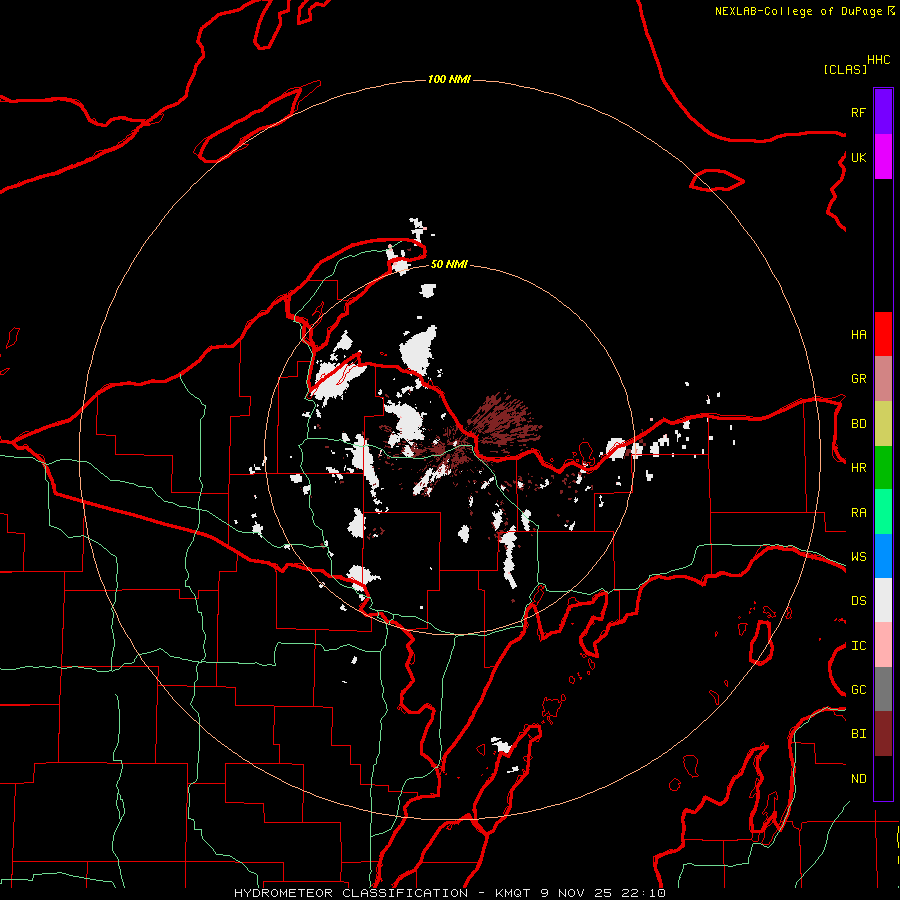
Task: Click the HA legend label
Action: [x=858, y=335]
